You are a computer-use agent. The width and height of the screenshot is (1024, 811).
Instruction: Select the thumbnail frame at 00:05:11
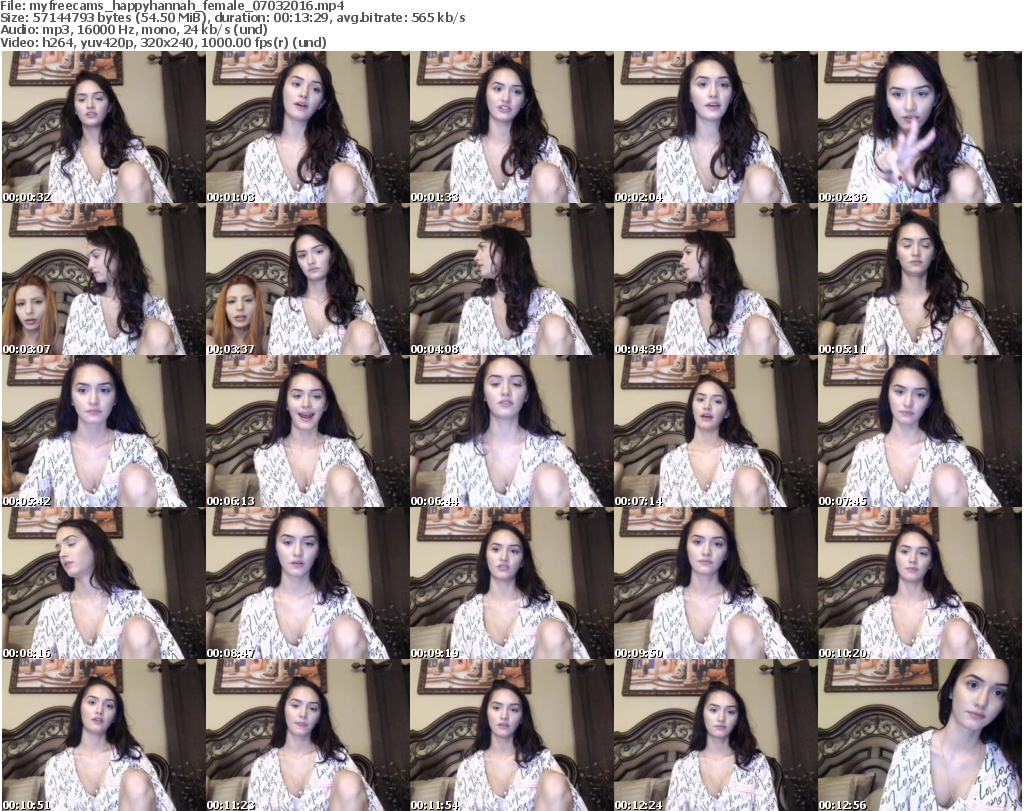click(920, 279)
